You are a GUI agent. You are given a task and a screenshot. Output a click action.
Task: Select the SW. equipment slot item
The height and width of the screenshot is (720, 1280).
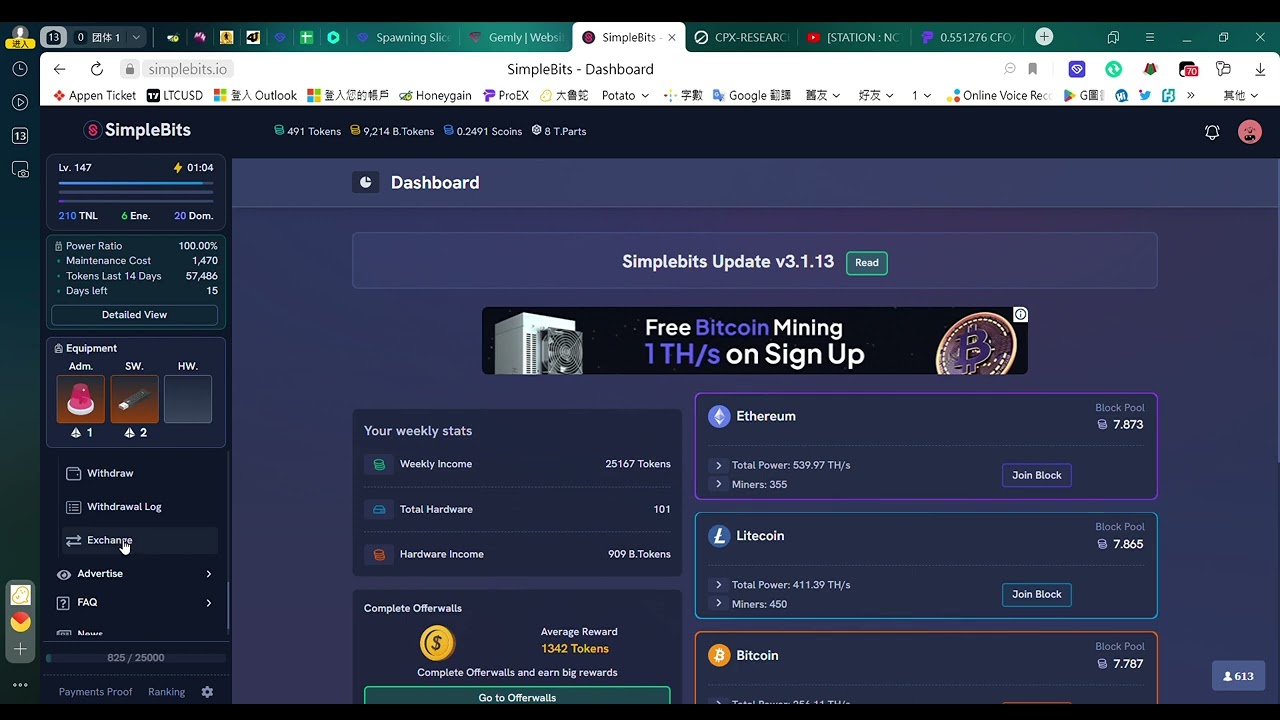pyautogui.click(x=134, y=399)
